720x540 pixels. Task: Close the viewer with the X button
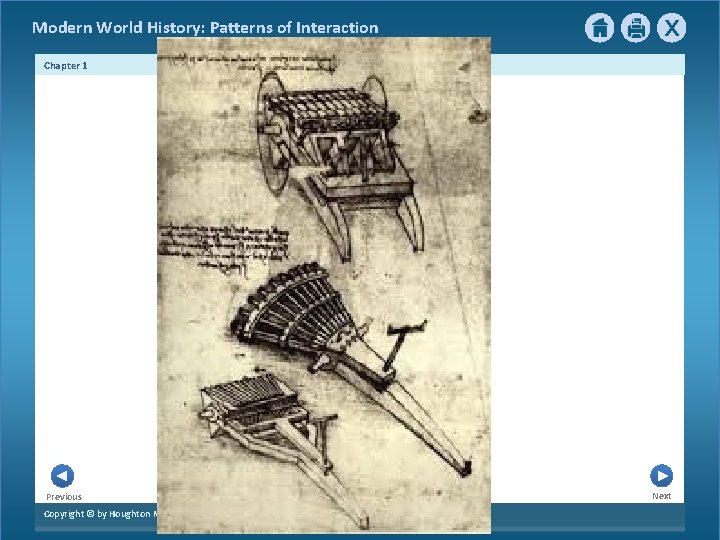point(671,28)
